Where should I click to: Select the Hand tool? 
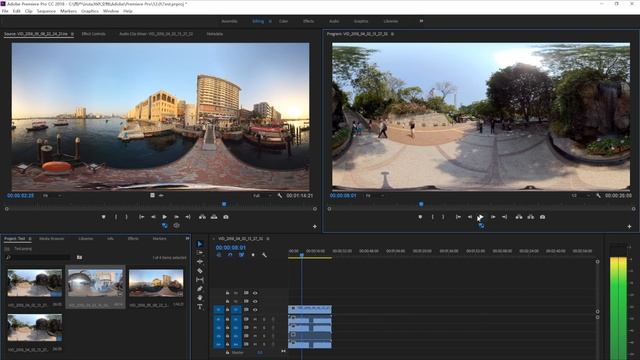200,298
